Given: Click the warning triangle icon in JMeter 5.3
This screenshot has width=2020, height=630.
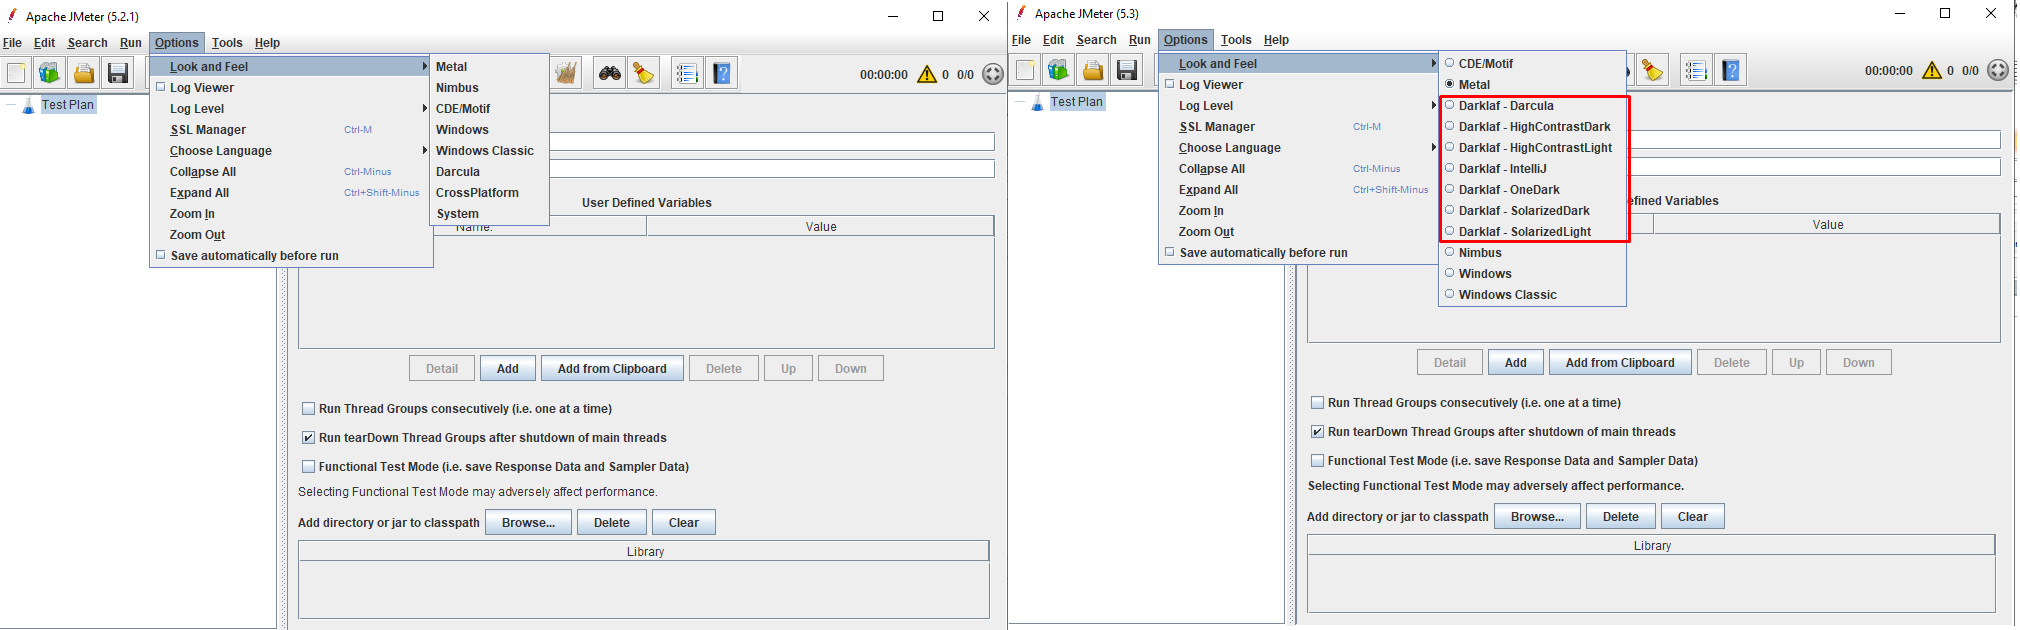Looking at the screenshot, I should point(1932,70).
